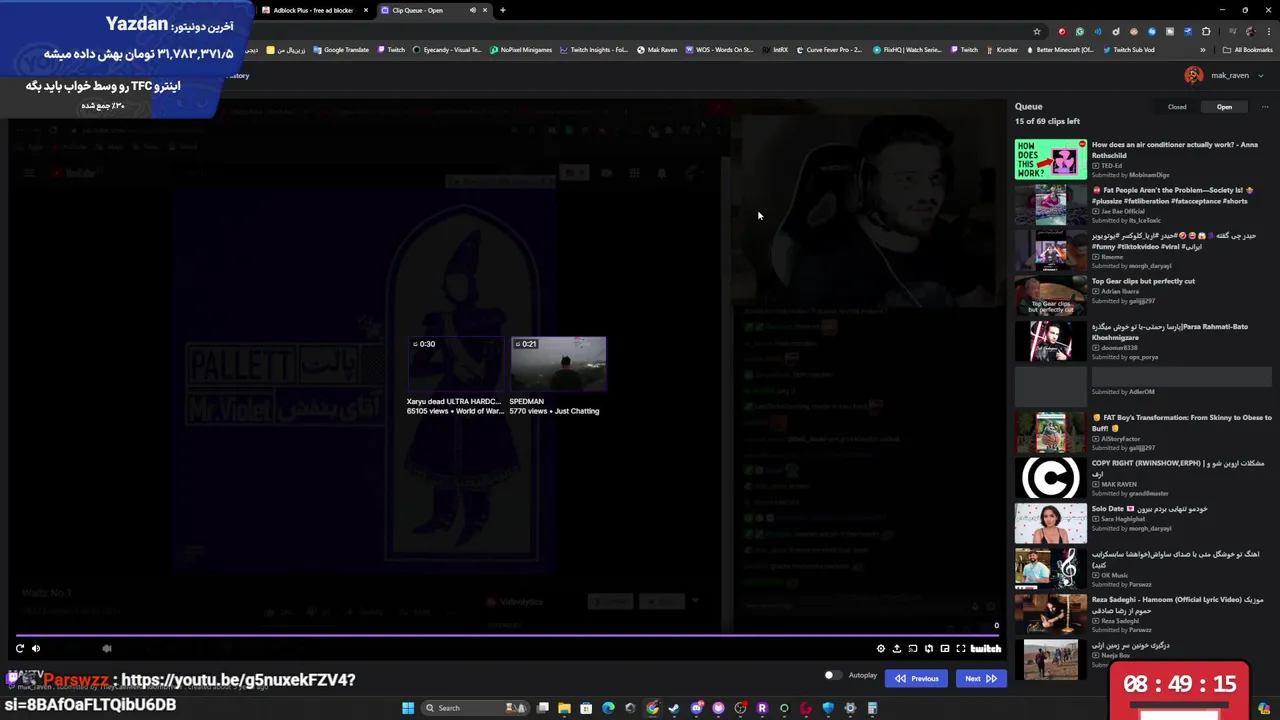Open the Google Translate bookmark
1280x720 pixels.
(x=341, y=50)
